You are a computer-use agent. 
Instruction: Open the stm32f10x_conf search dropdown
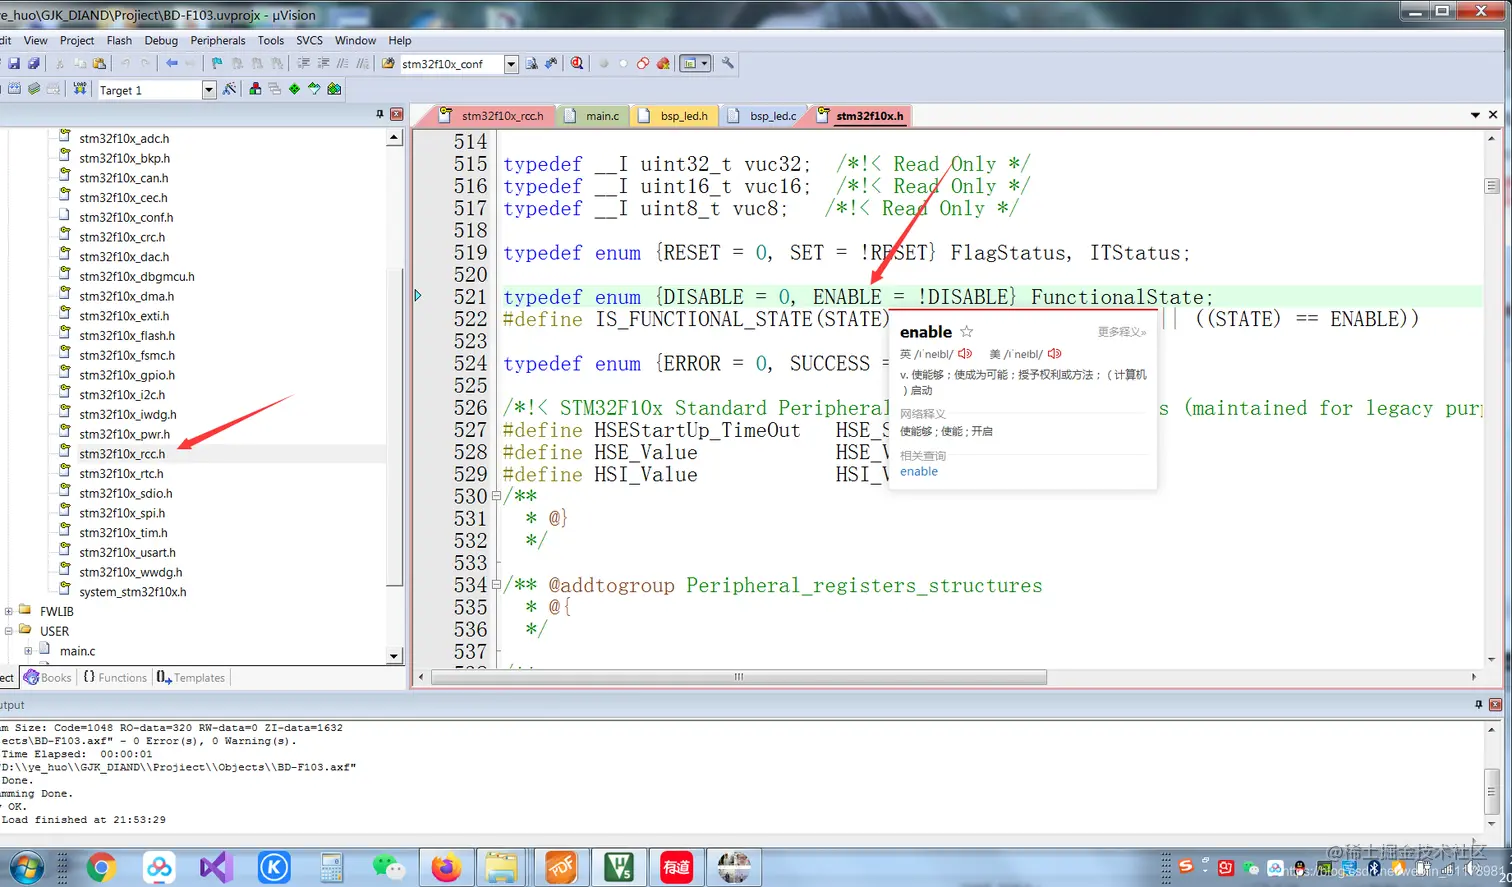click(511, 64)
